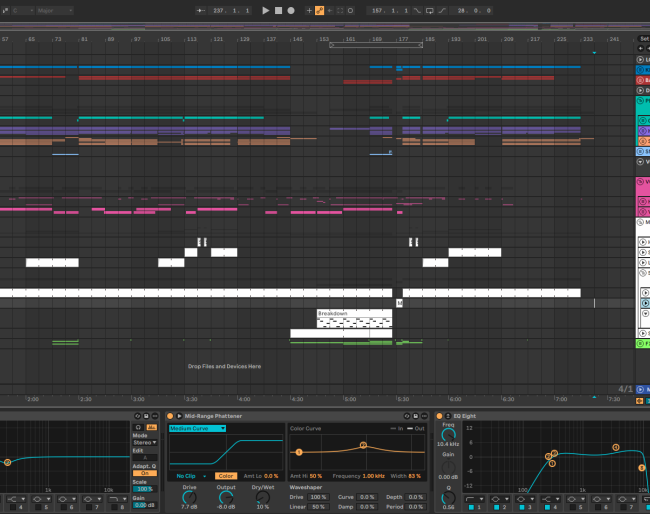
Task: Open the Medium Curve preset dropdown
Action: point(197,428)
